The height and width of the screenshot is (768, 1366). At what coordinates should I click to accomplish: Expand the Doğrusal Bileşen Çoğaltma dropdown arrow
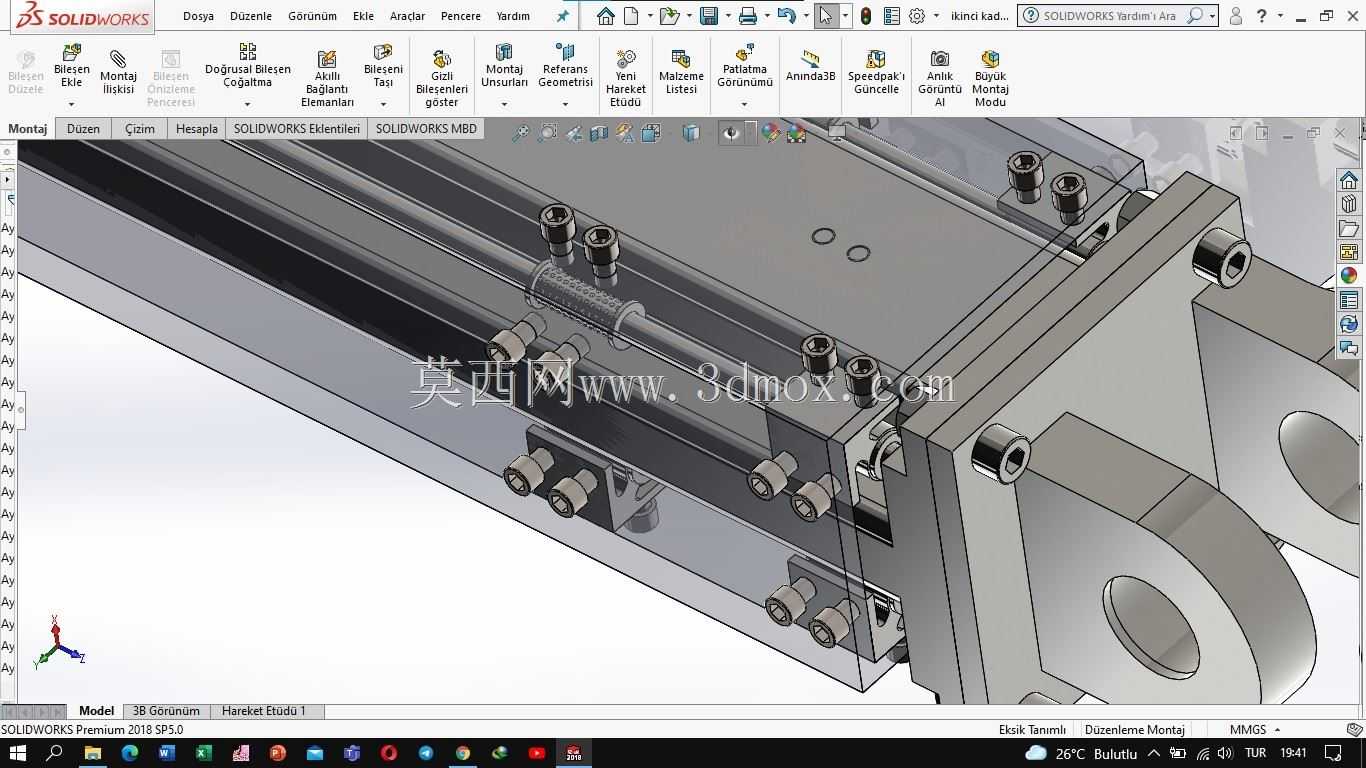click(247, 104)
